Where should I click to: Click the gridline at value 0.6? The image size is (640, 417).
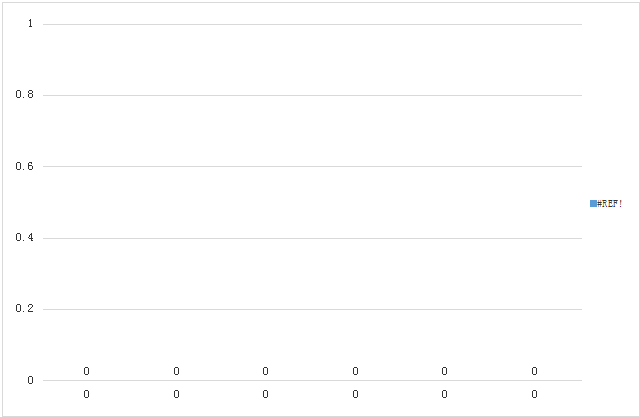[312, 166]
